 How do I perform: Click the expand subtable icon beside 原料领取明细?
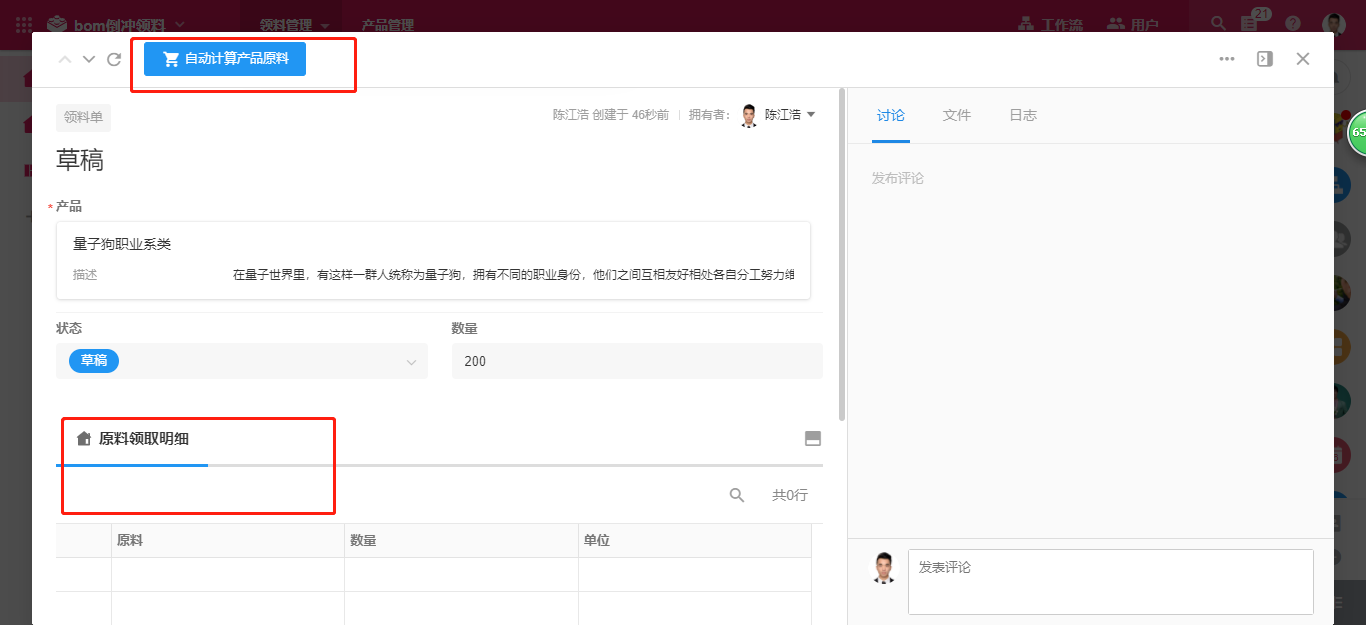point(812,438)
